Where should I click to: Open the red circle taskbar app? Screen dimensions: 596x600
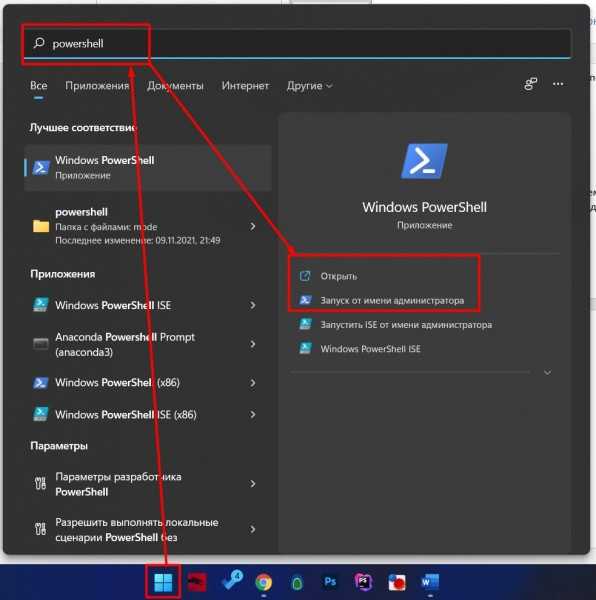(397, 582)
